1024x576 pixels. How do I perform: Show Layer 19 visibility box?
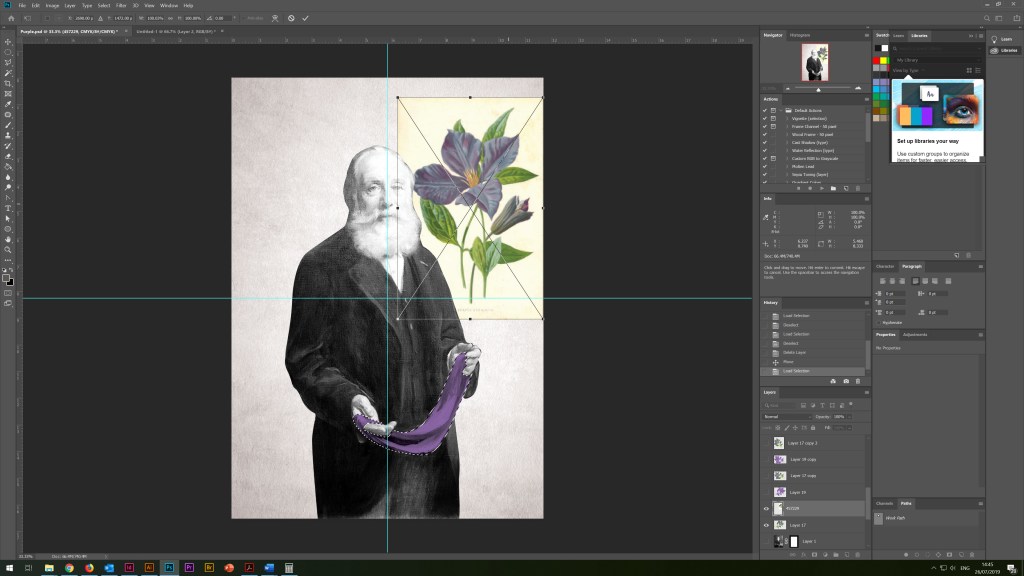tap(766, 492)
